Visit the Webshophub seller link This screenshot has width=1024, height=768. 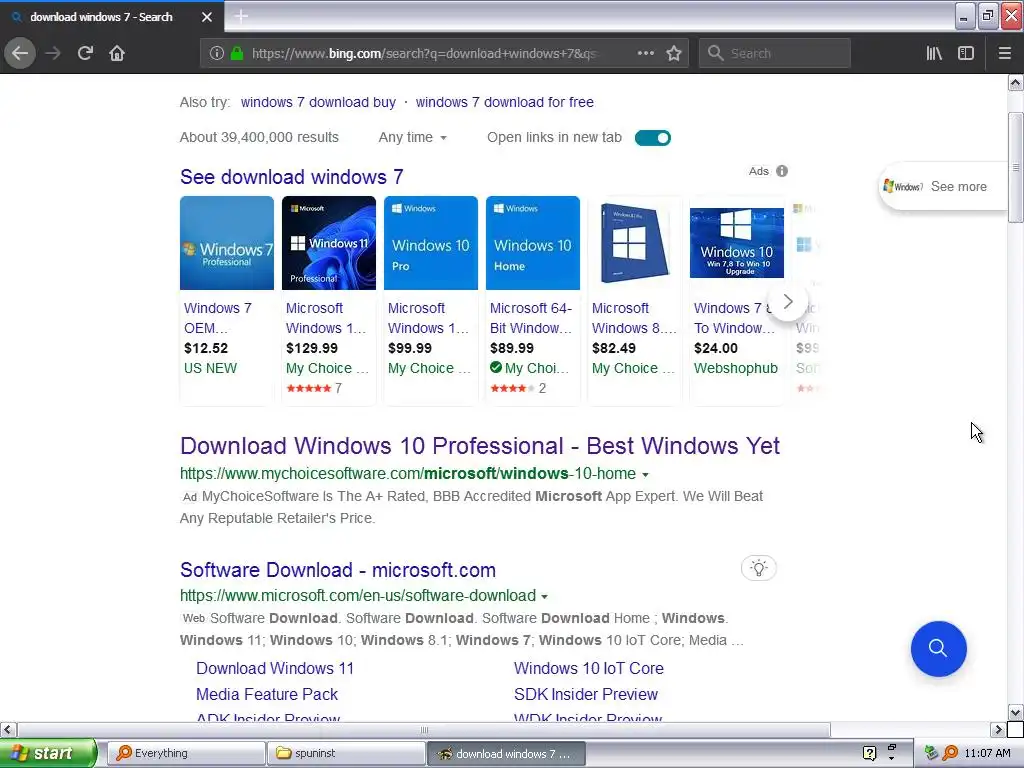735,368
